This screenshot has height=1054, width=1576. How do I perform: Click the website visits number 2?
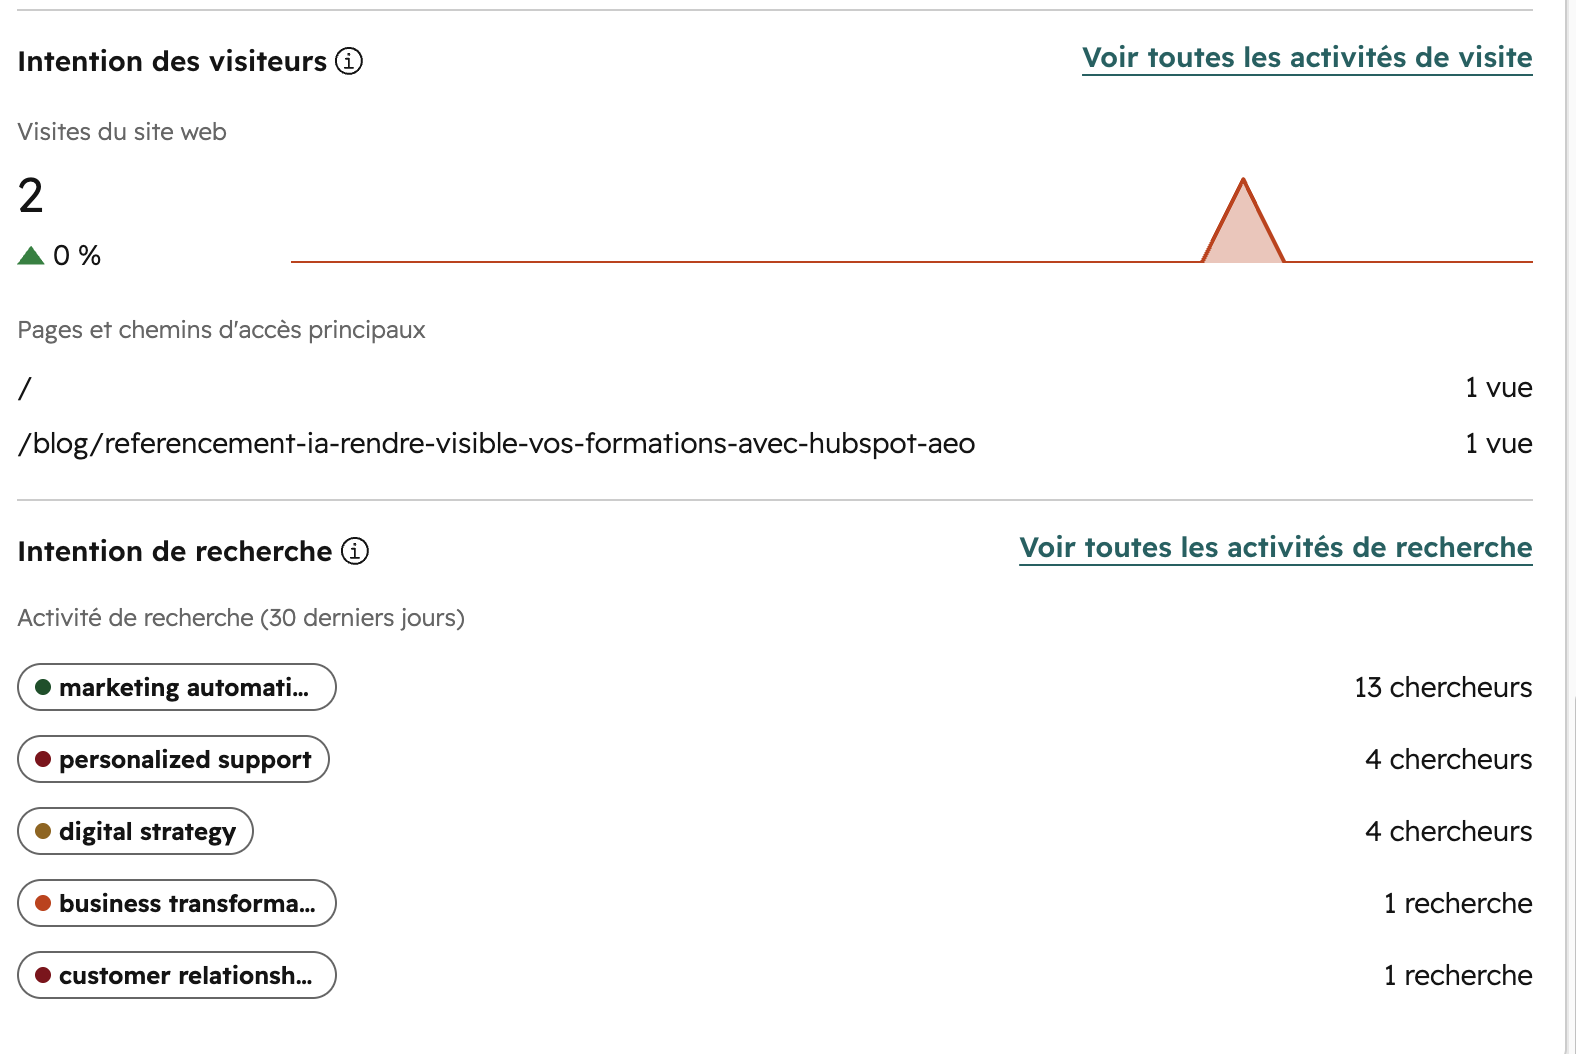(31, 195)
